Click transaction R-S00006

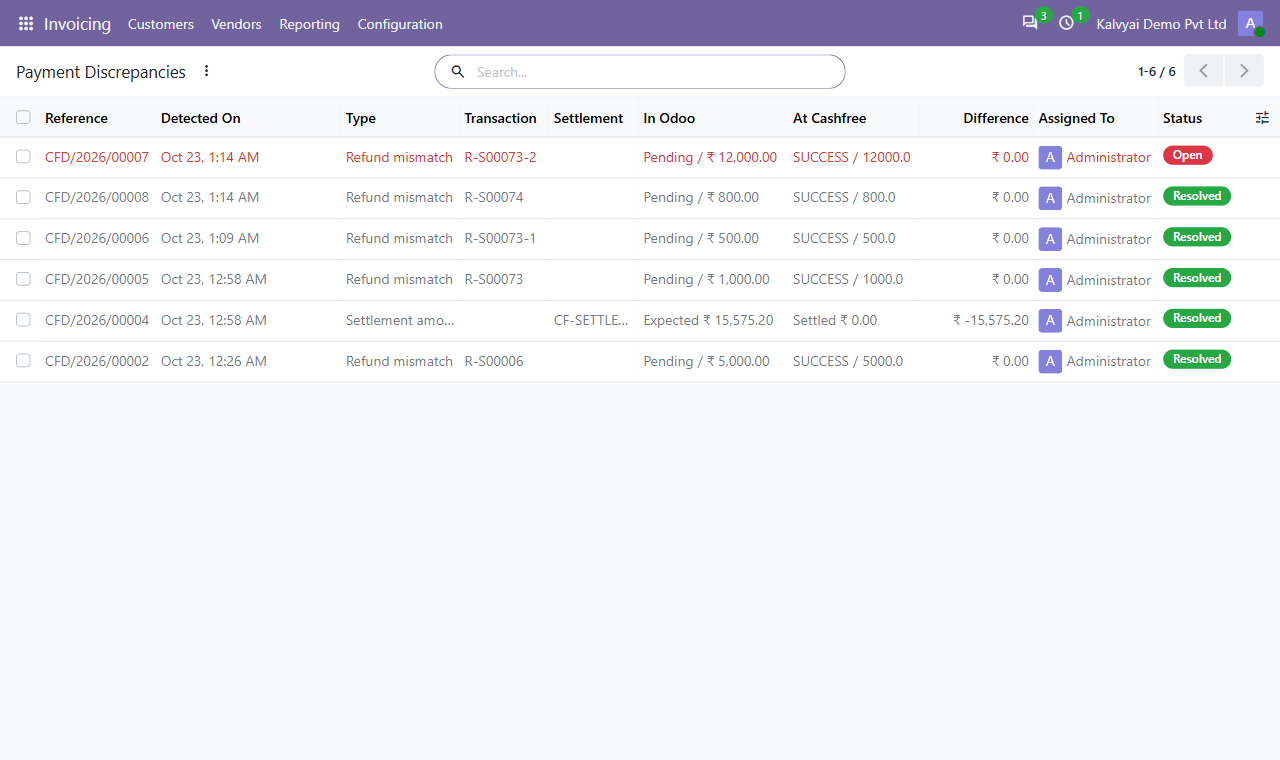click(494, 361)
